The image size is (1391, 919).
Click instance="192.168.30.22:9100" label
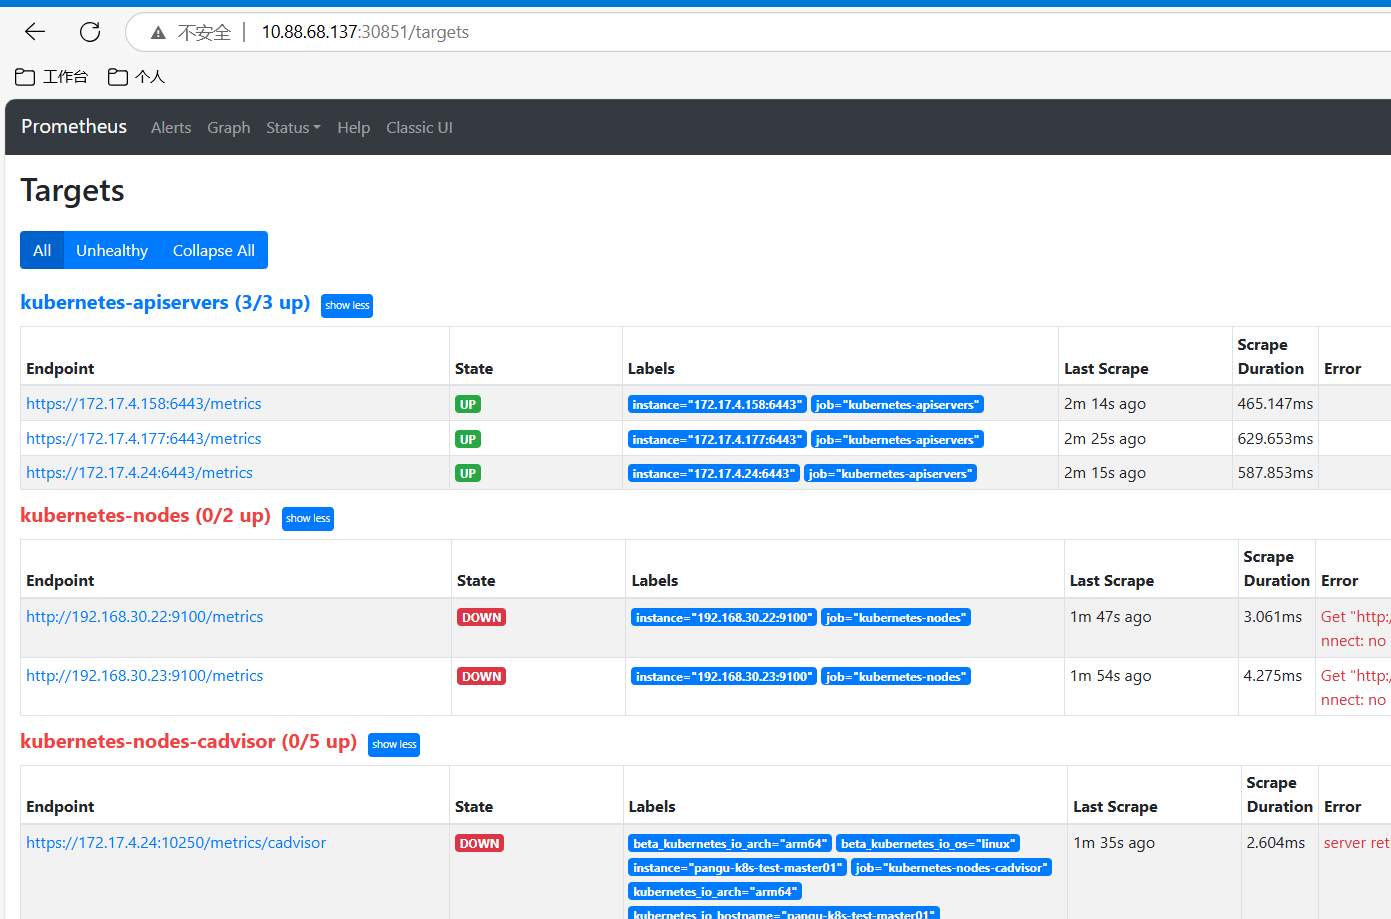tap(724, 618)
